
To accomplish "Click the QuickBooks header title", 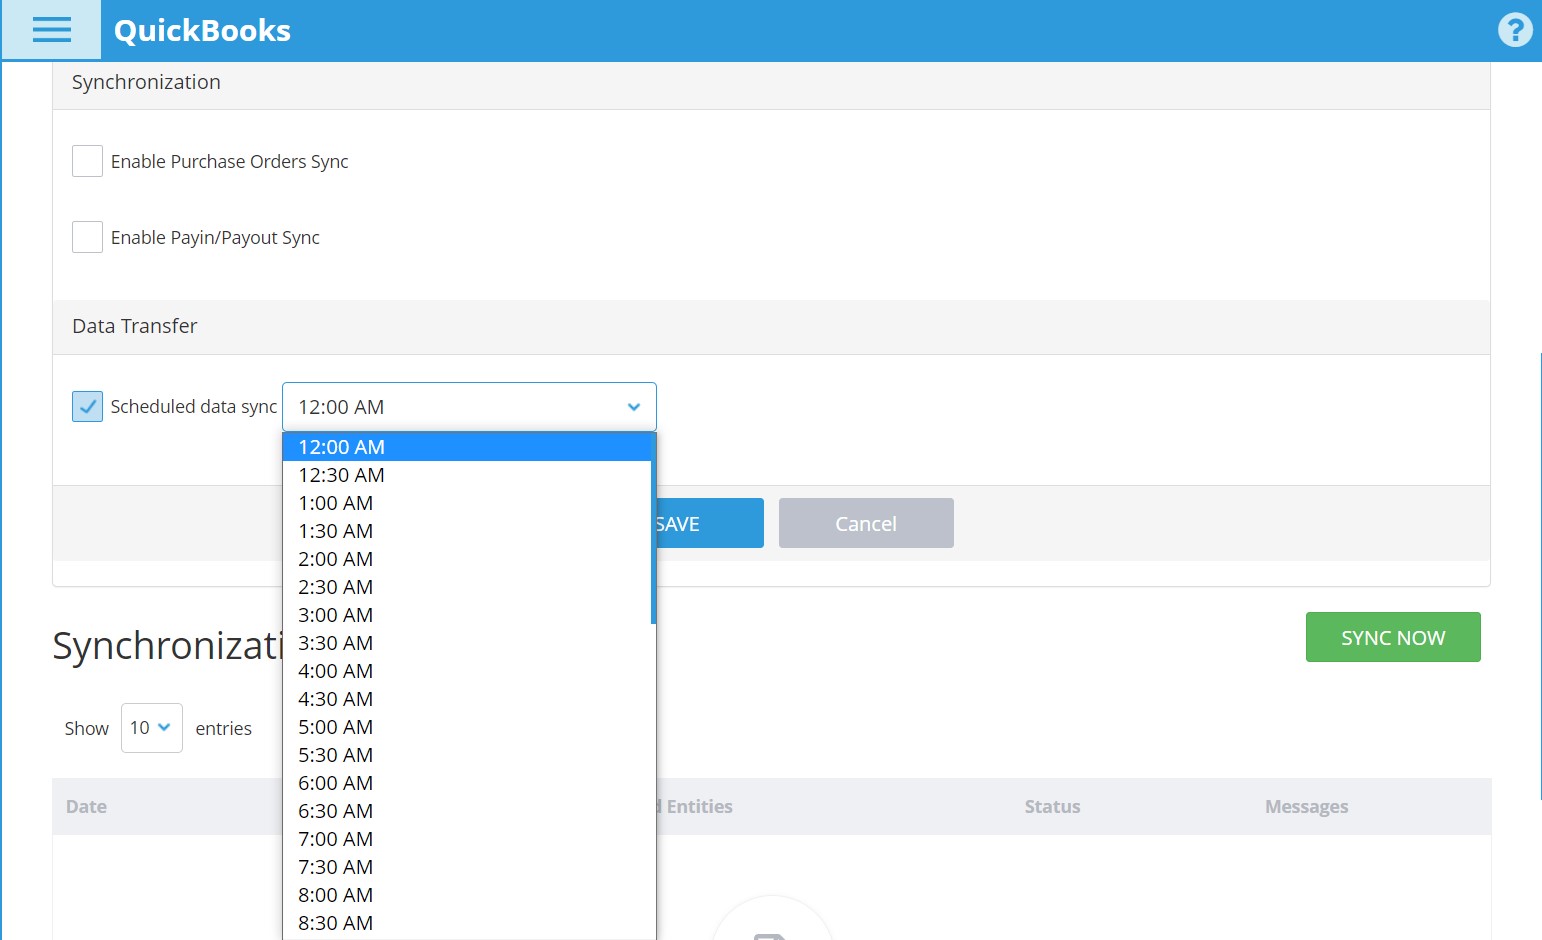I will point(202,30).
